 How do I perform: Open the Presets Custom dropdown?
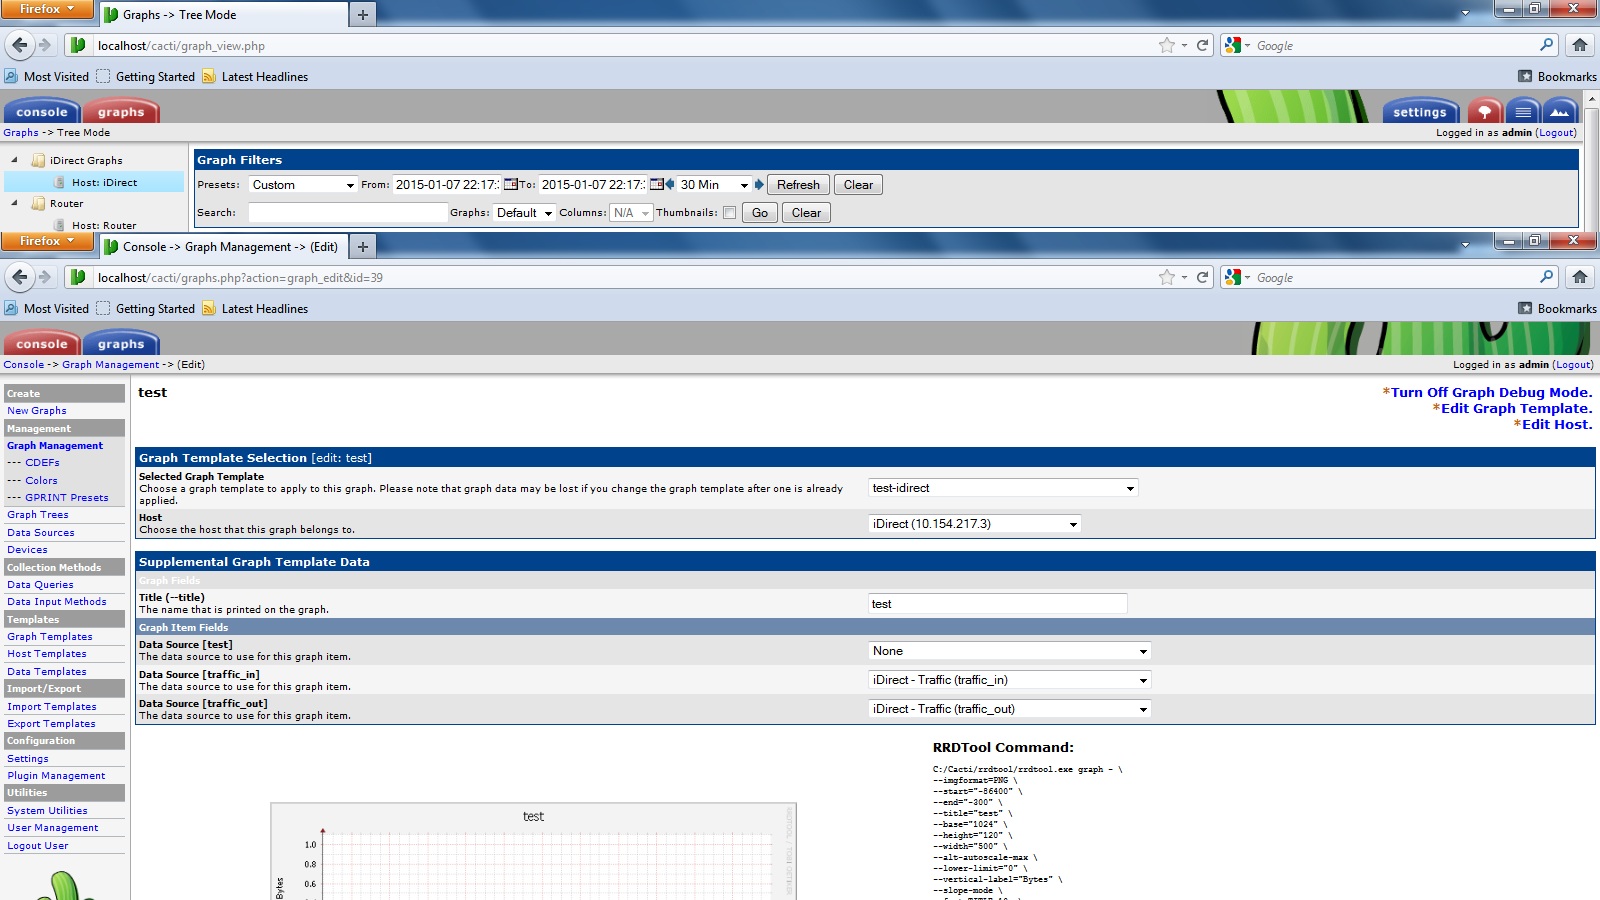point(303,184)
